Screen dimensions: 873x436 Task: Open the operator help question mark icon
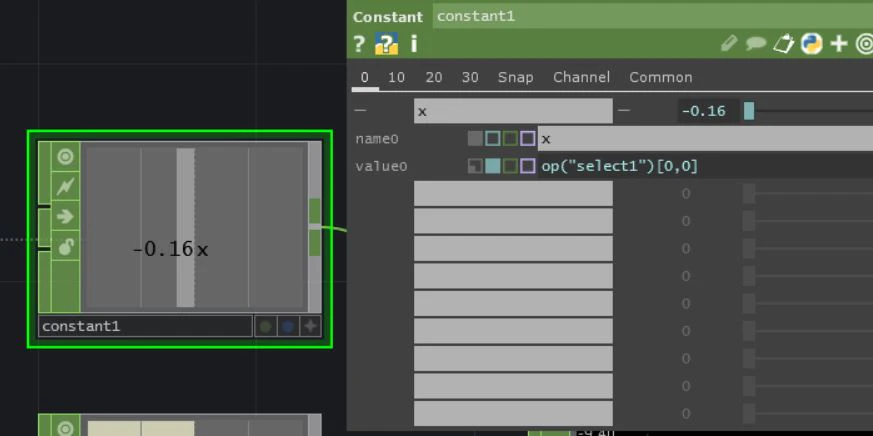point(359,43)
